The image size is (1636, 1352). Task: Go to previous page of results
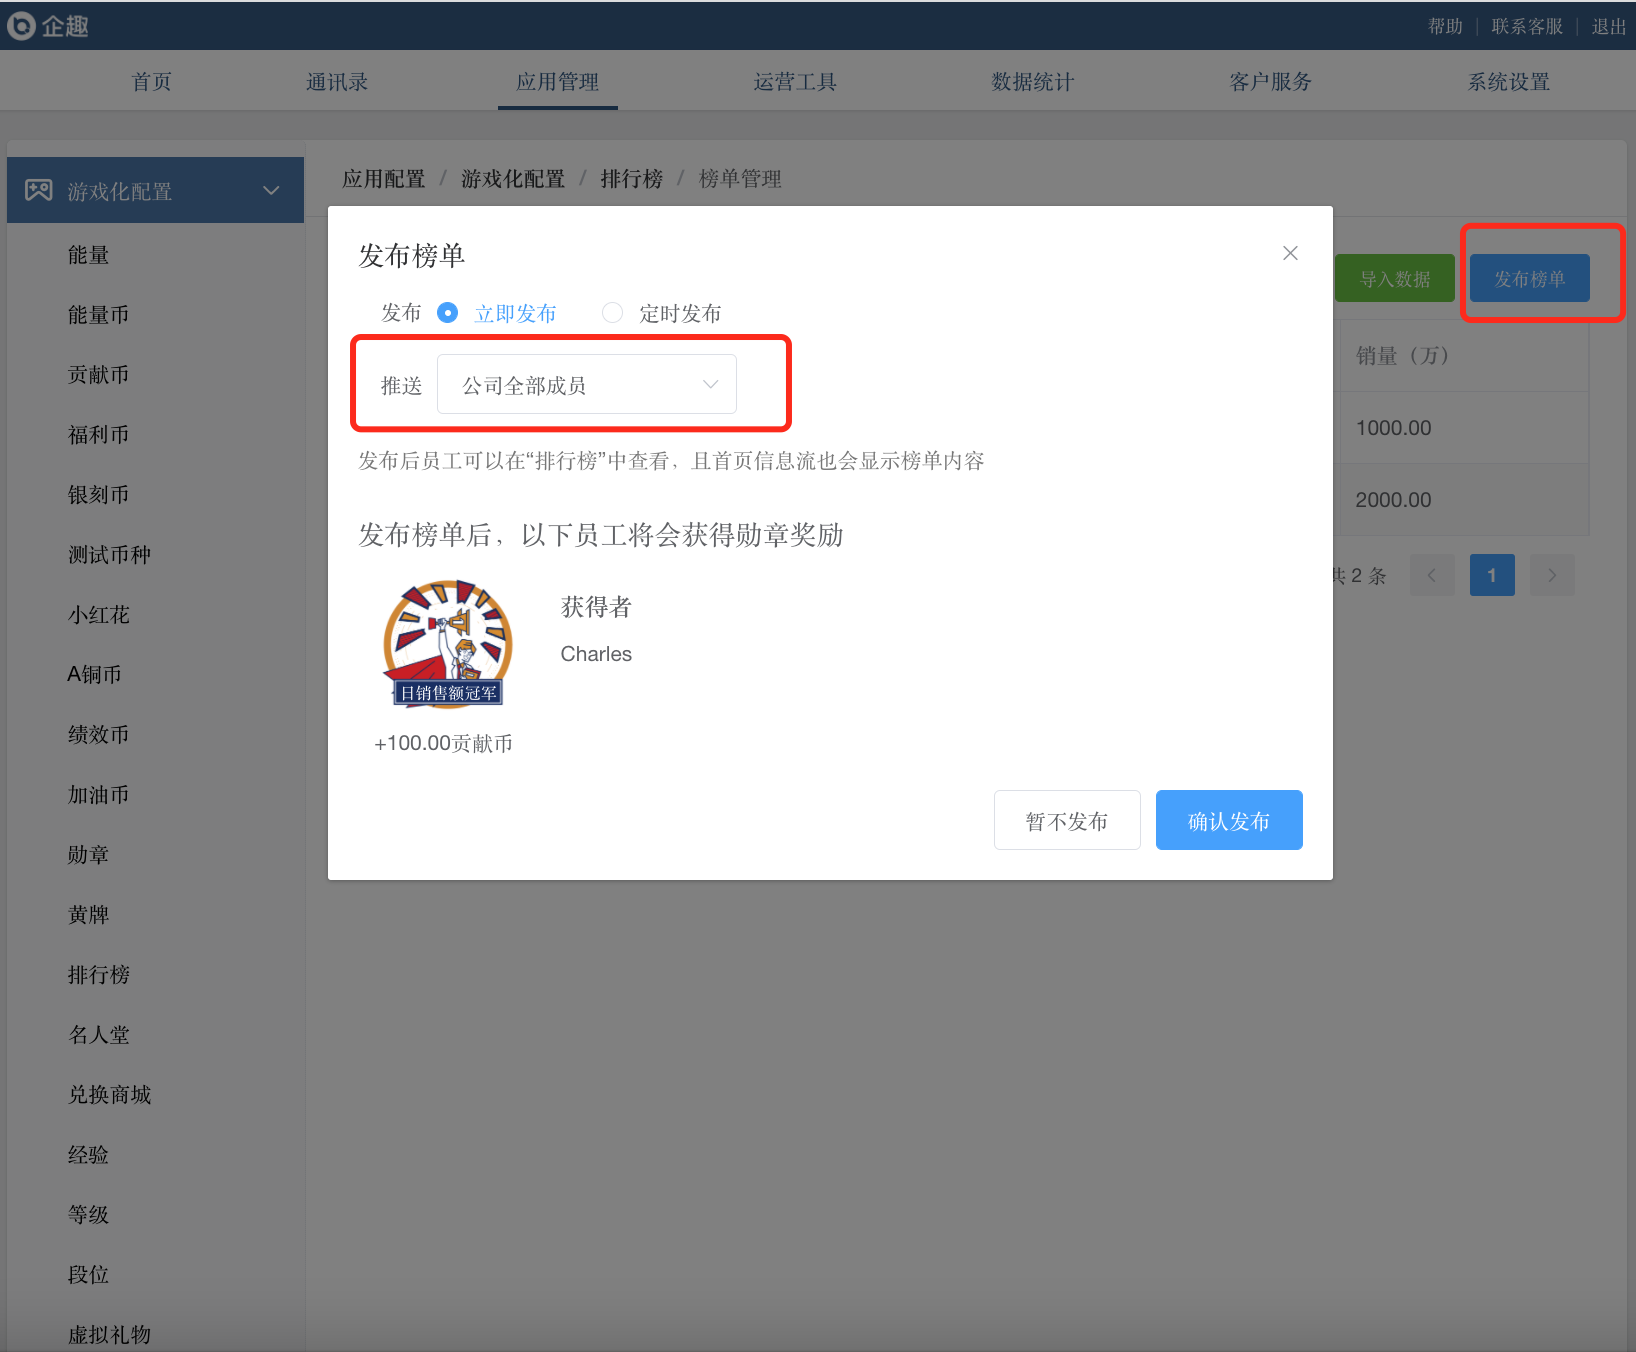pos(1432,575)
